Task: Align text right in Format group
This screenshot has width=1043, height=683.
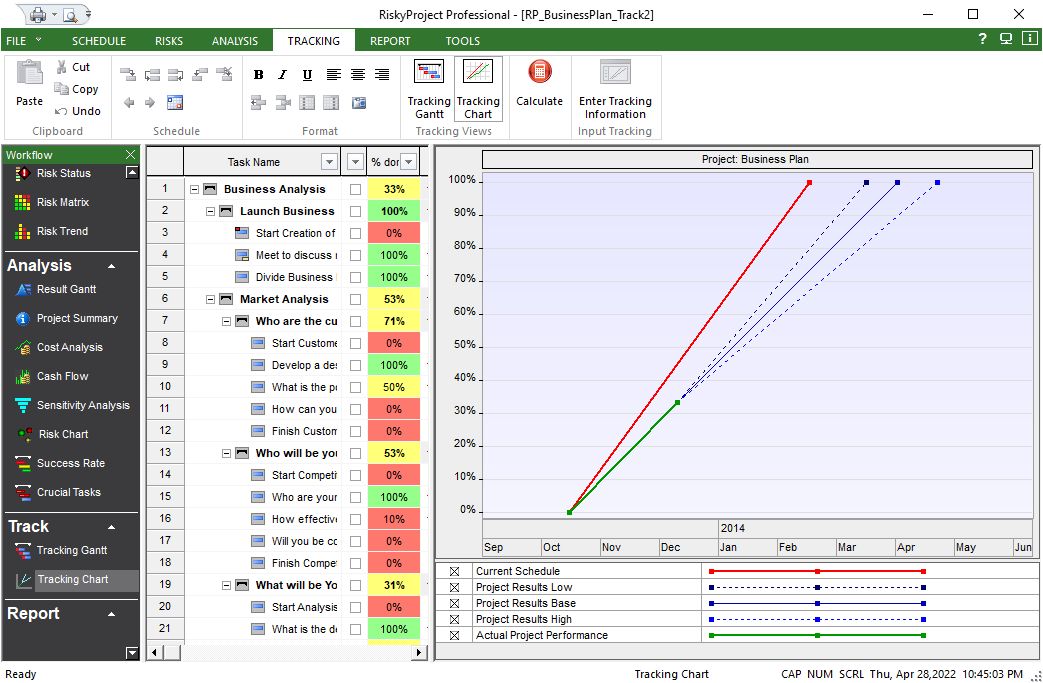Action: click(x=382, y=74)
